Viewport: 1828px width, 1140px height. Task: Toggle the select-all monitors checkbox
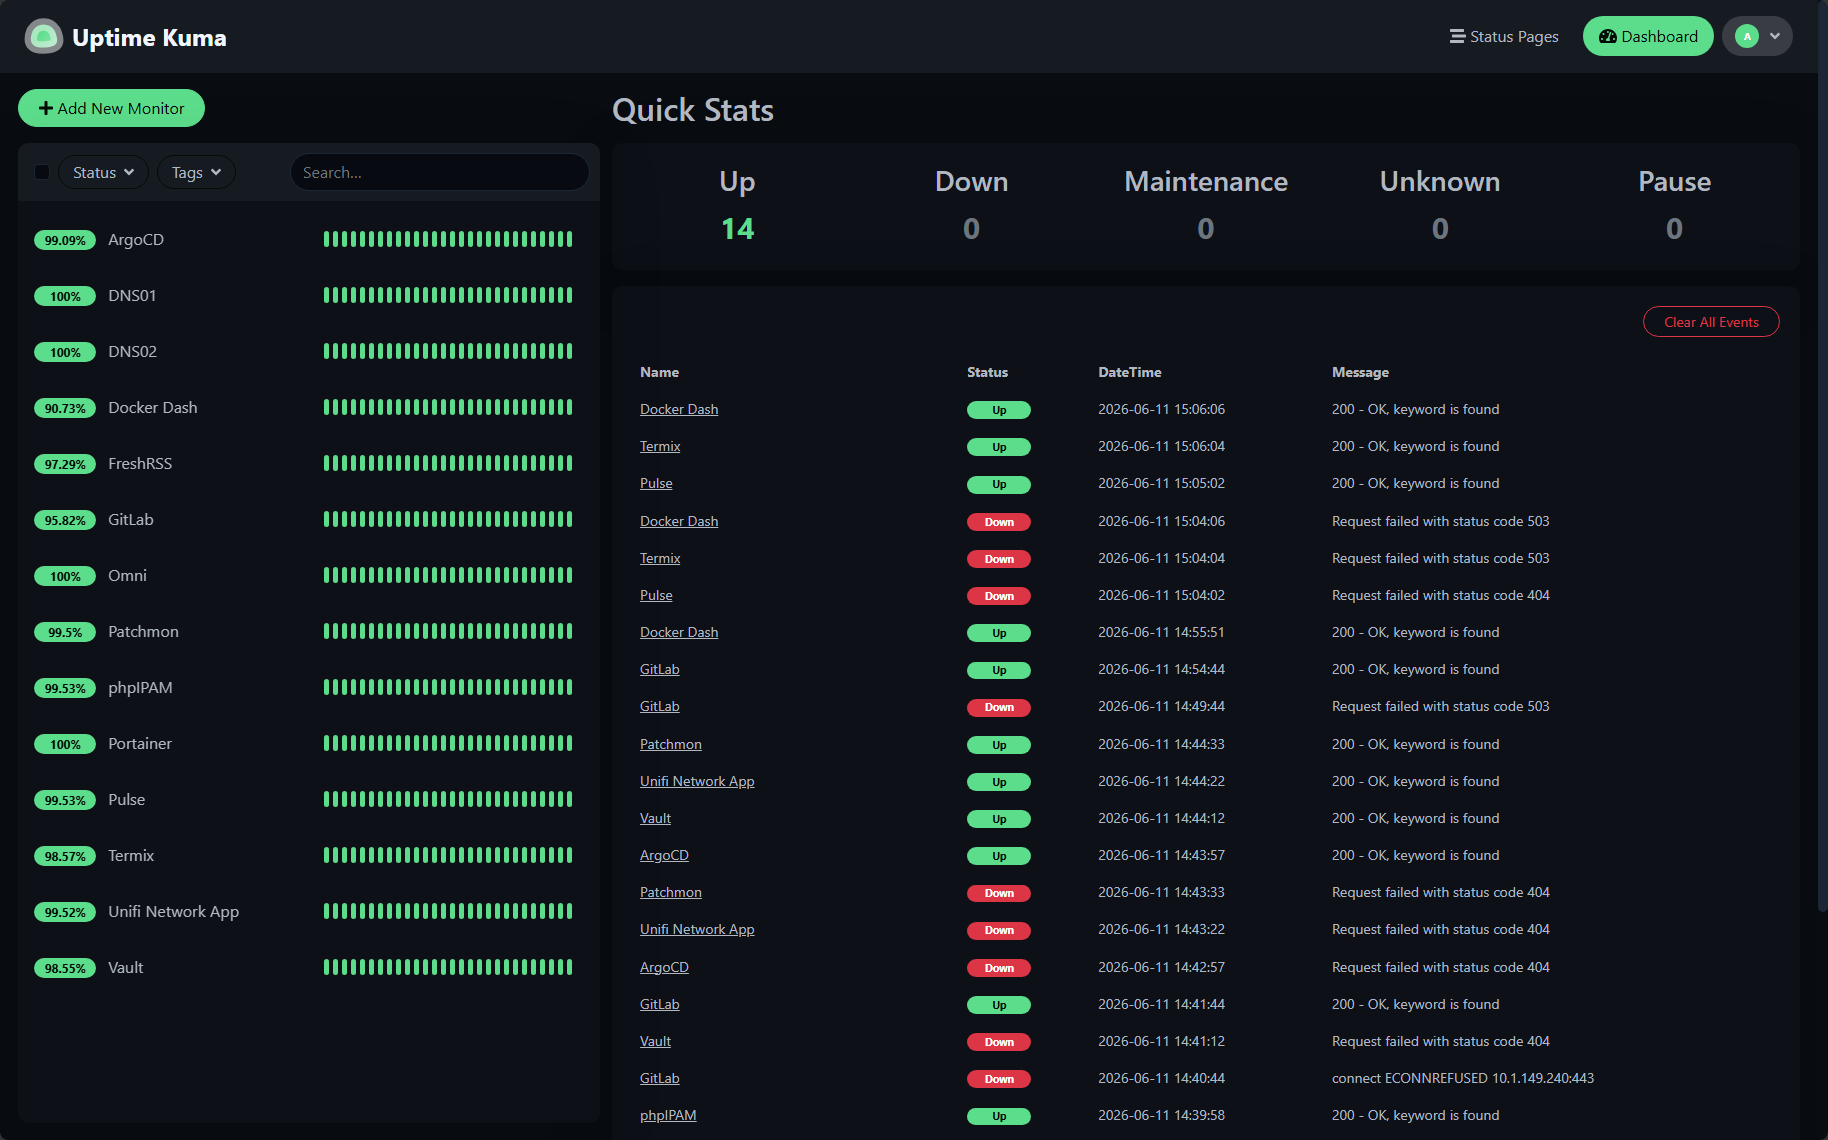(x=42, y=172)
